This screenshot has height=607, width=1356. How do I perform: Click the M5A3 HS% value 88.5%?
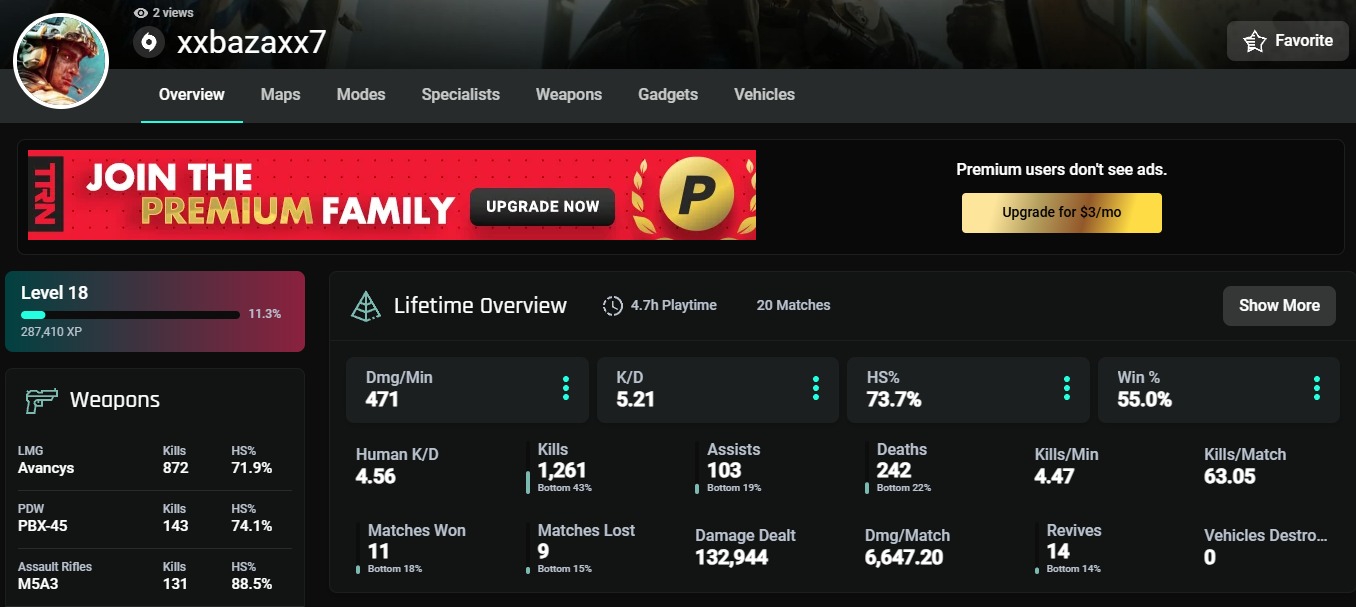click(251, 584)
